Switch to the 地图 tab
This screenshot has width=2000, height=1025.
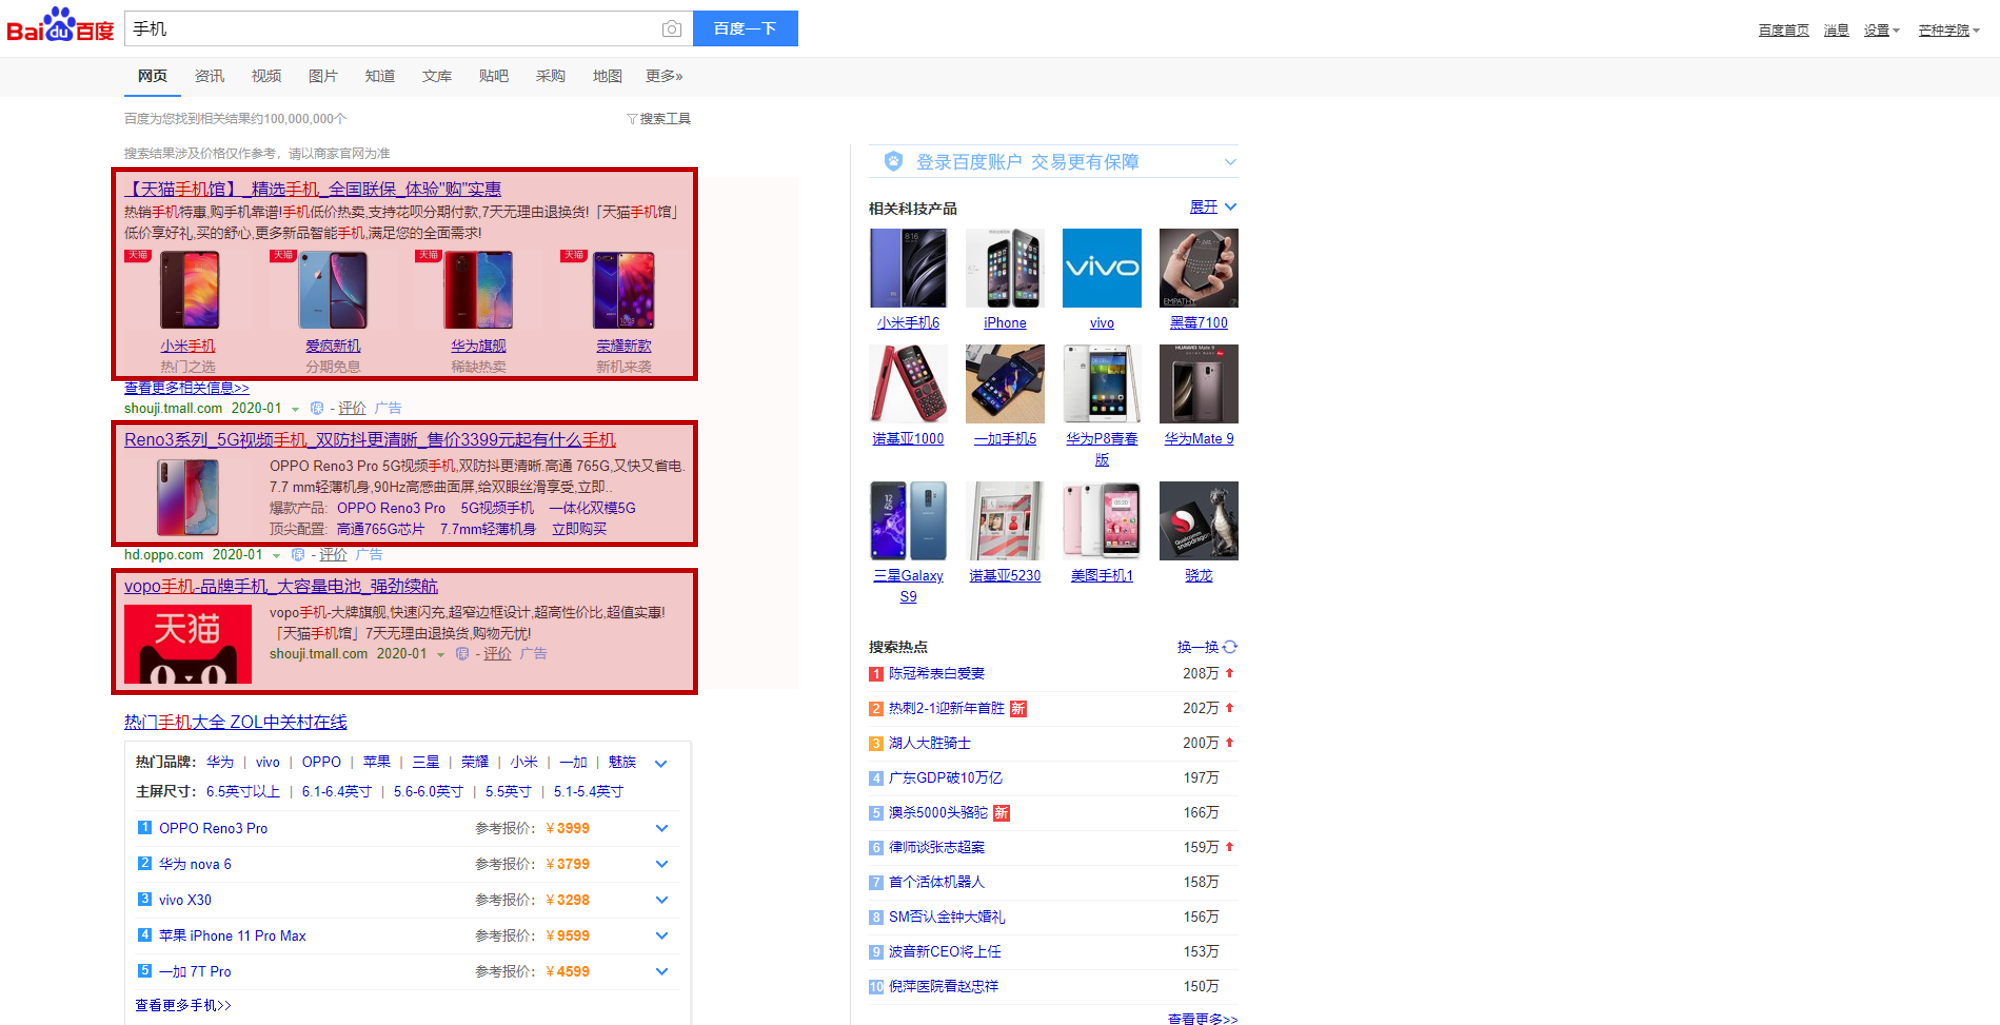608,76
